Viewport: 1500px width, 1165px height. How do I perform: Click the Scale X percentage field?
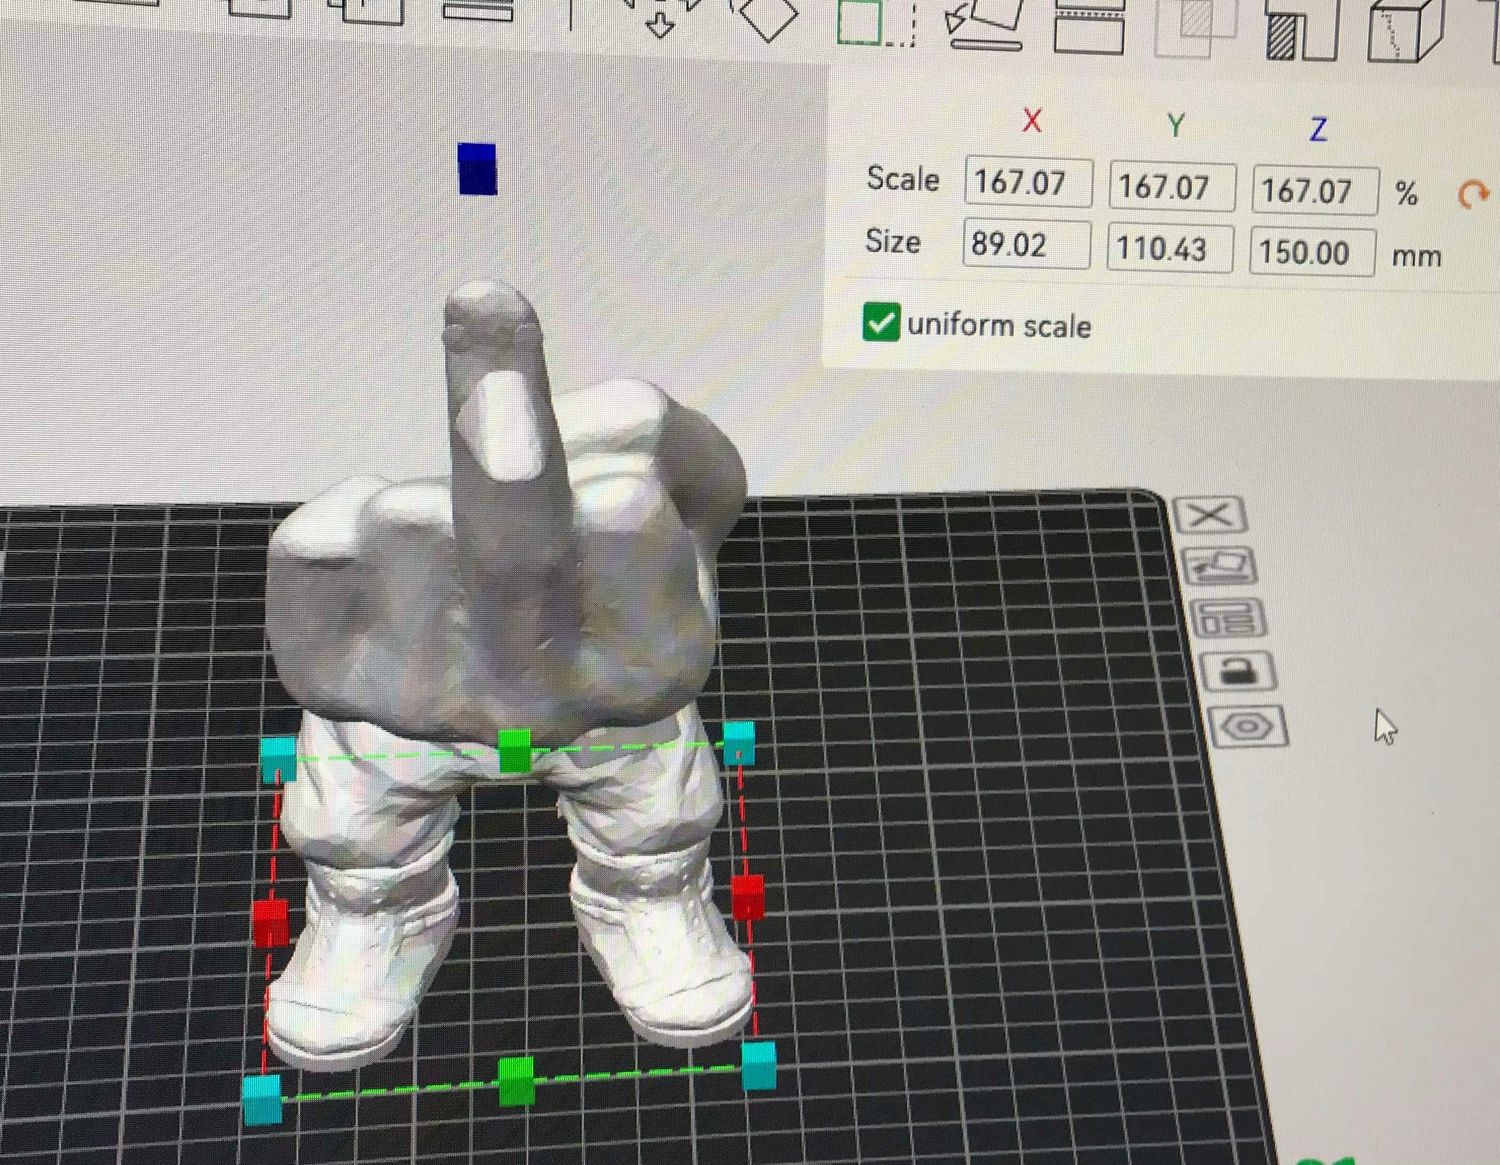(1028, 183)
